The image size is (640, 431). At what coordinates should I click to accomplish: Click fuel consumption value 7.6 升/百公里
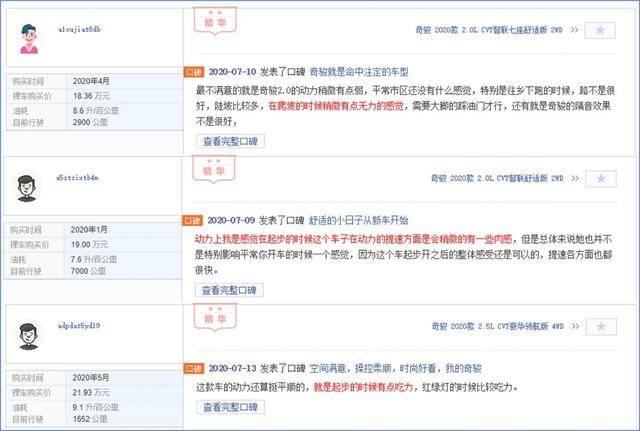(x=94, y=259)
